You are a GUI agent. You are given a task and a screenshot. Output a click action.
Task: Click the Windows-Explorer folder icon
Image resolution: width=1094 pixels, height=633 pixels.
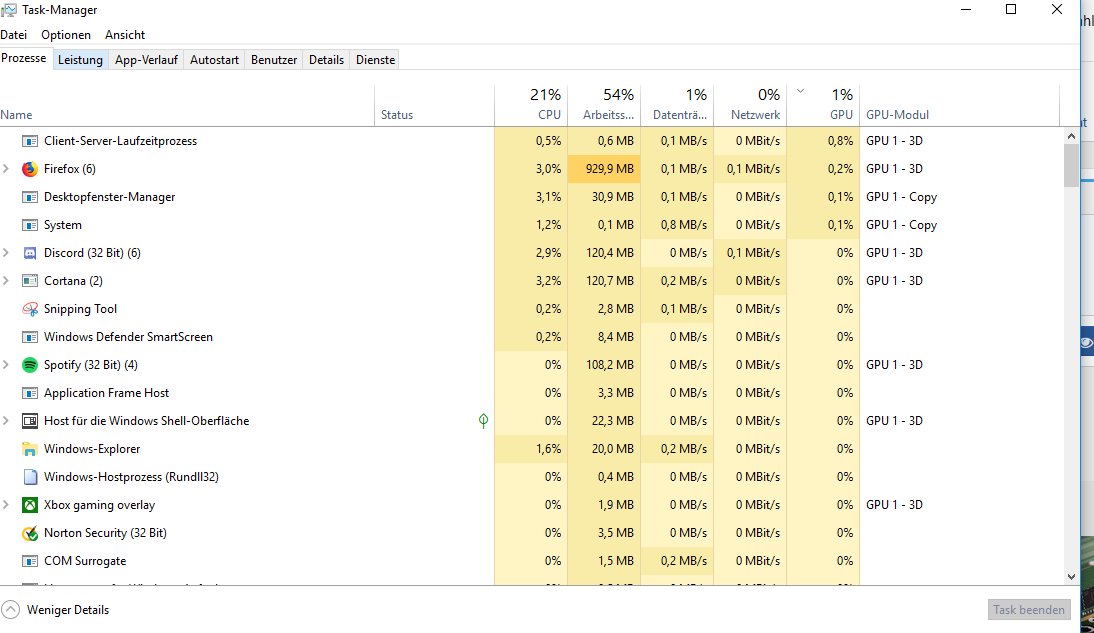click(x=29, y=449)
